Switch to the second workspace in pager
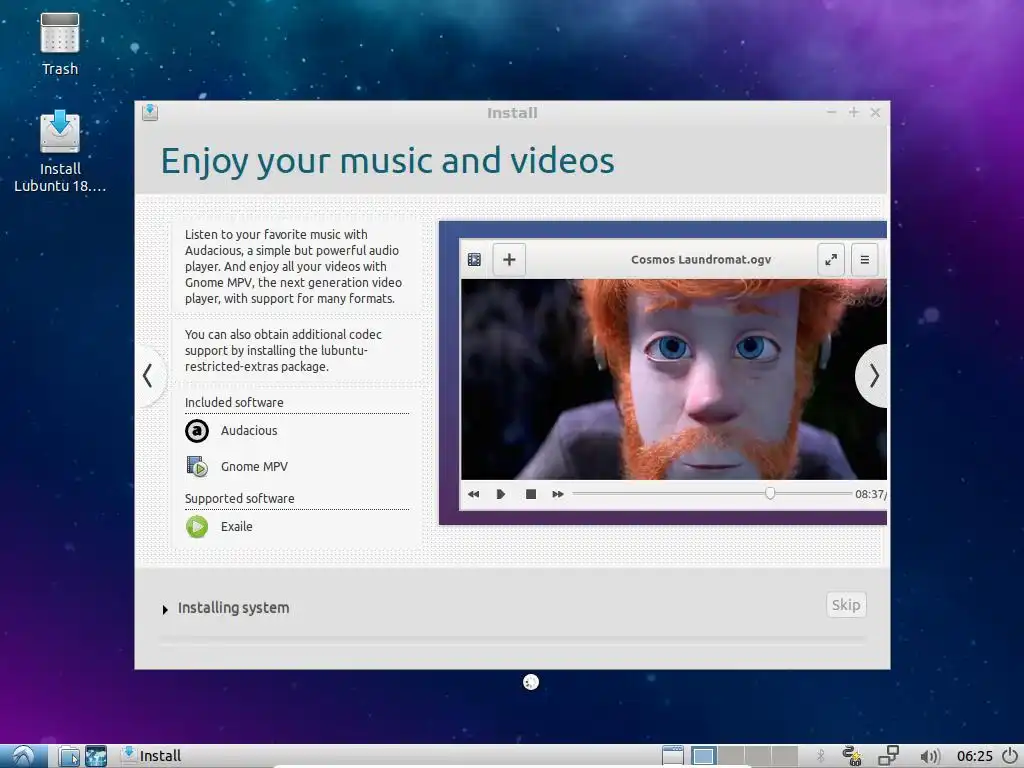Image resolution: width=1024 pixels, height=768 pixels. [x=731, y=756]
